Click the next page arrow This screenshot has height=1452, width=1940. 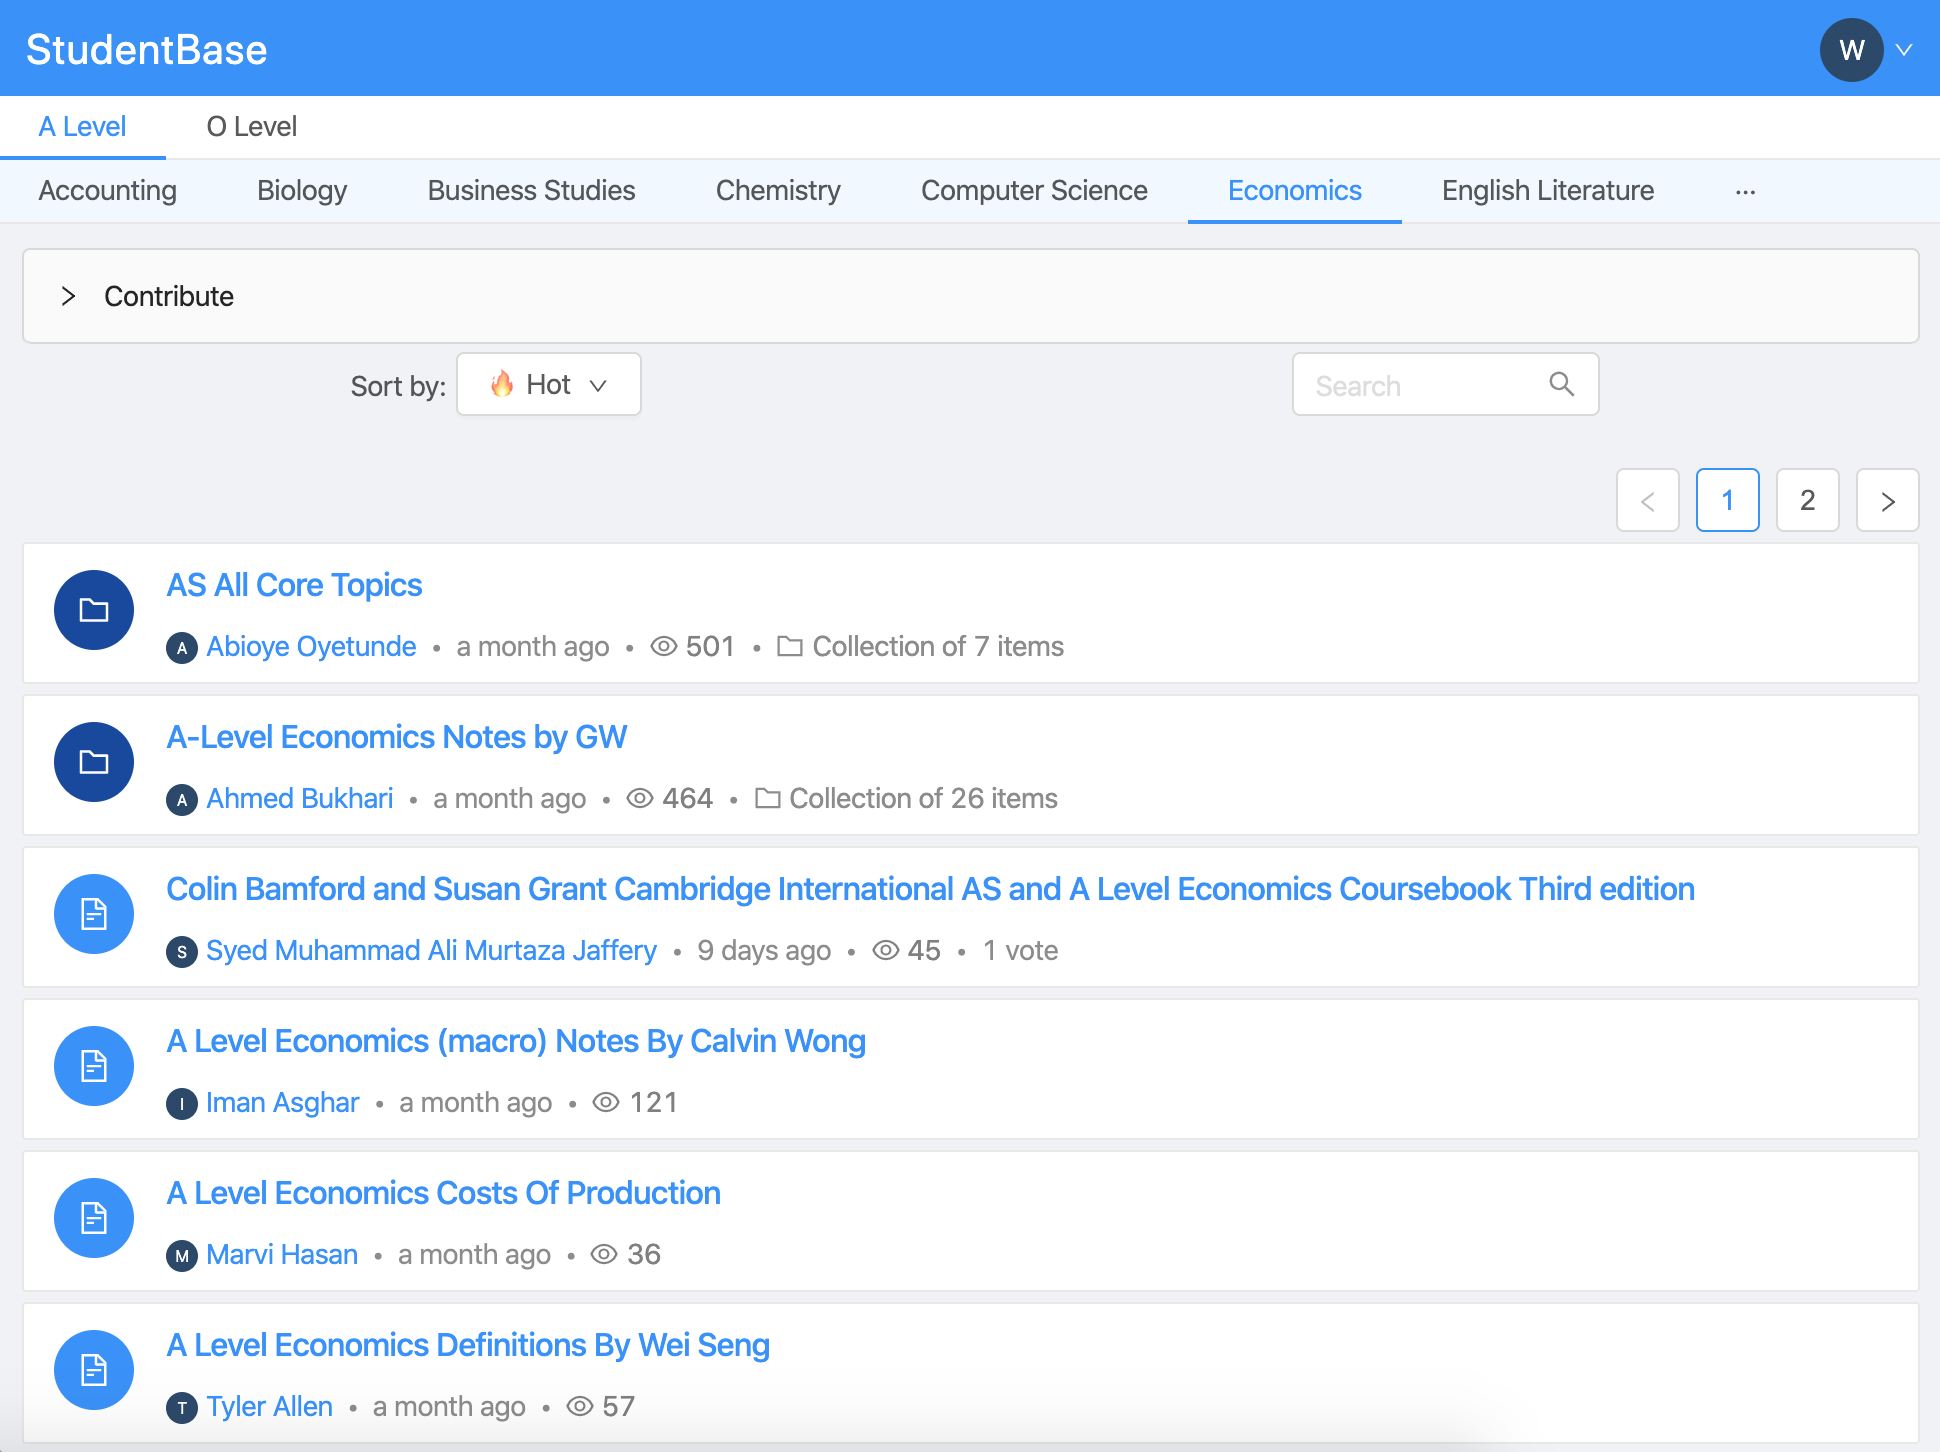1887,500
